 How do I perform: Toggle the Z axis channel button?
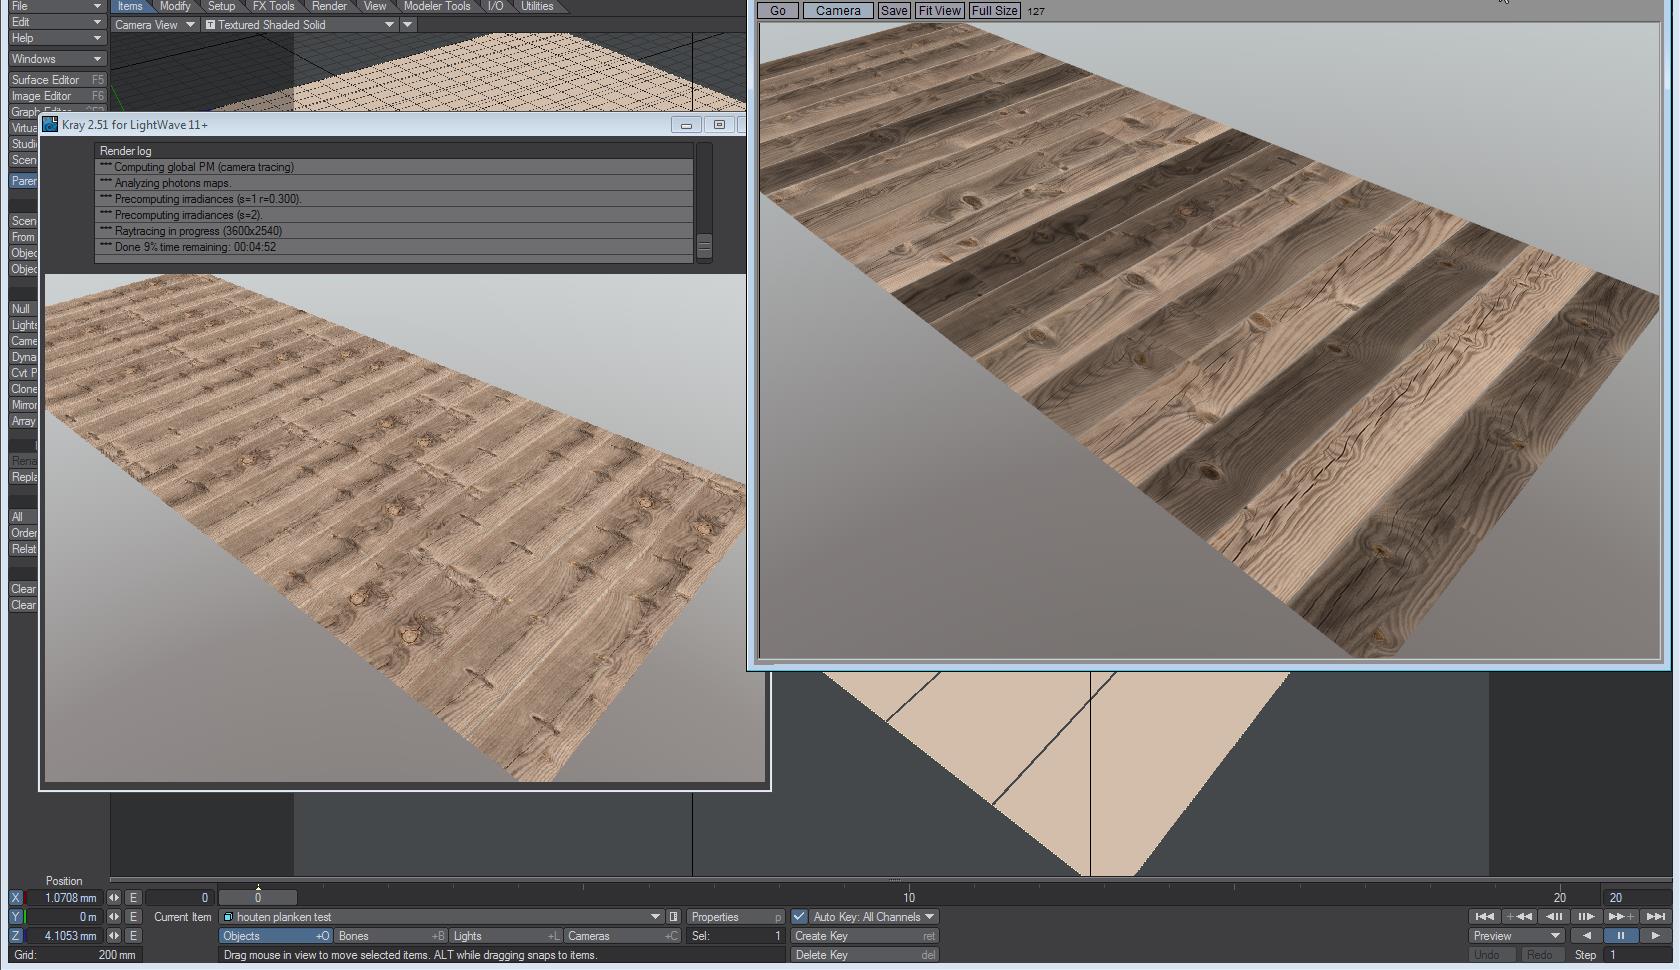[15, 936]
